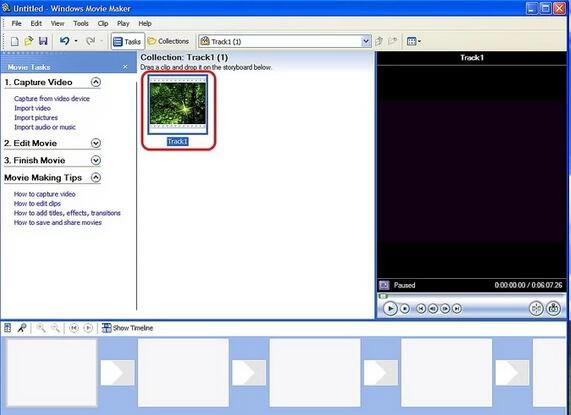
Task: Step to the previous frame
Action: click(433, 309)
